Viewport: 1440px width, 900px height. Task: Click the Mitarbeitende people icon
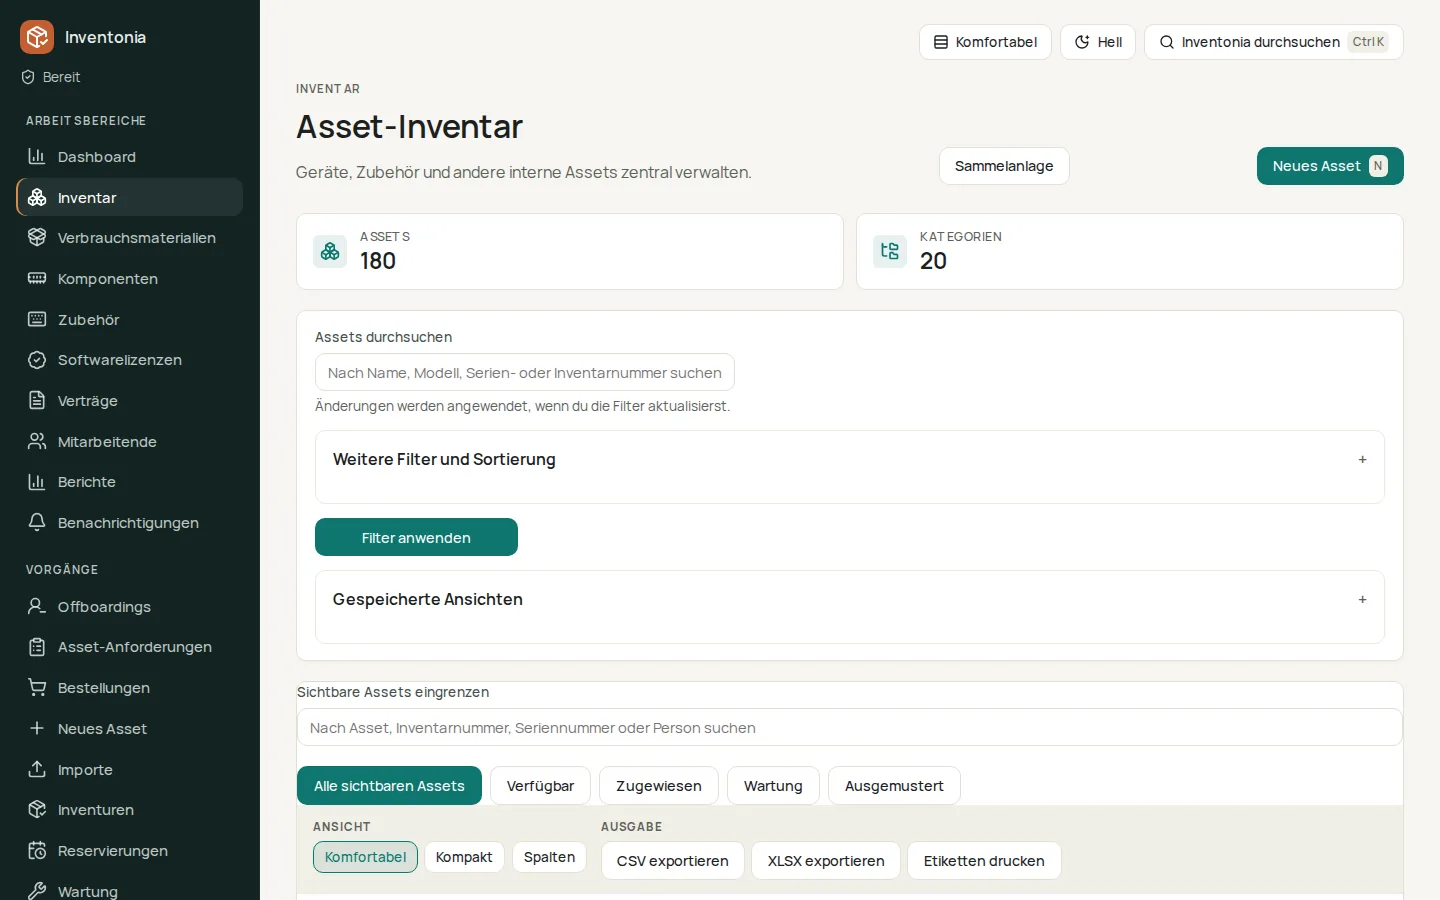37,441
